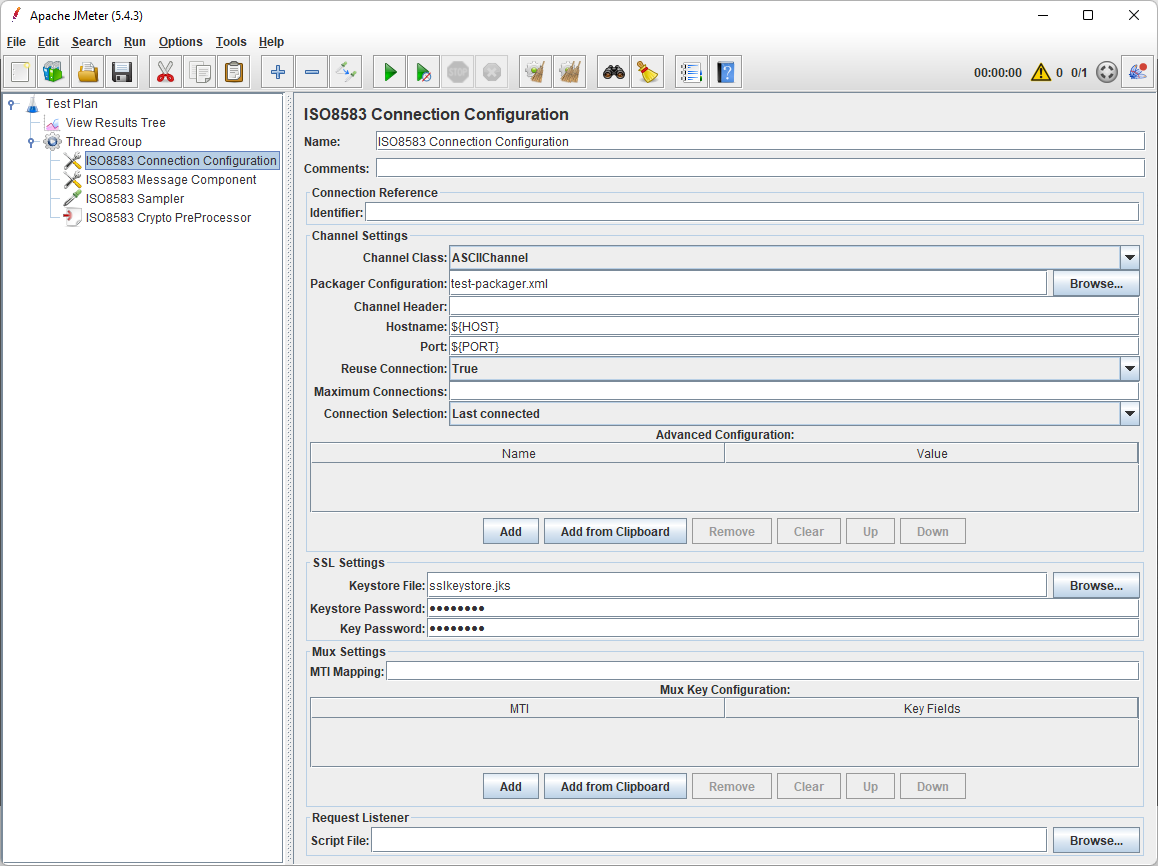Select ISO8583 Message Component tree item
The height and width of the screenshot is (866, 1158).
point(171,179)
